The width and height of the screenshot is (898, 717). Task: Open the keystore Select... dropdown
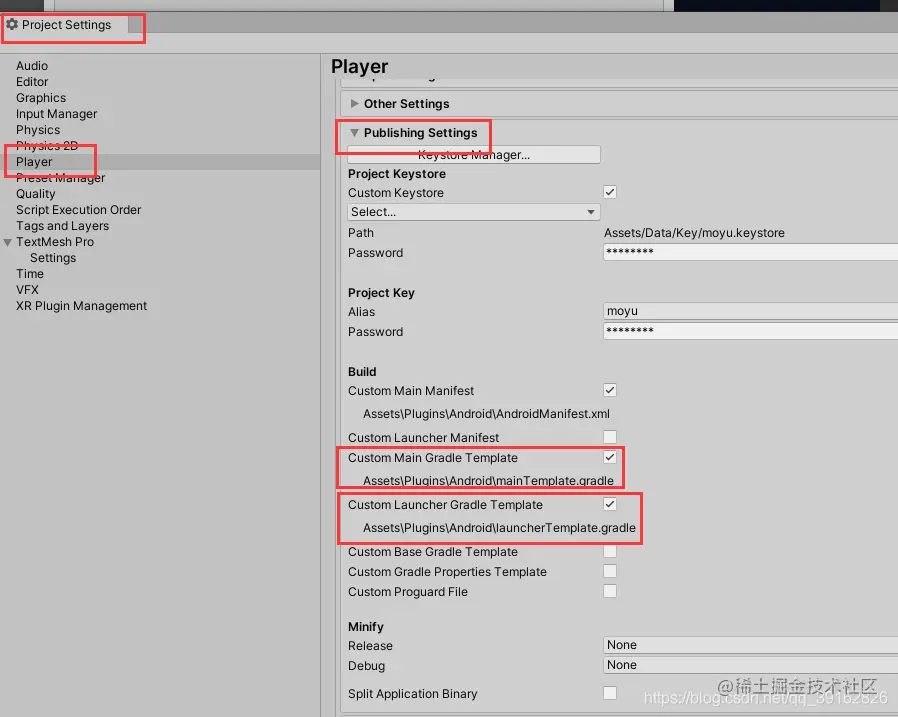(x=474, y=212)
